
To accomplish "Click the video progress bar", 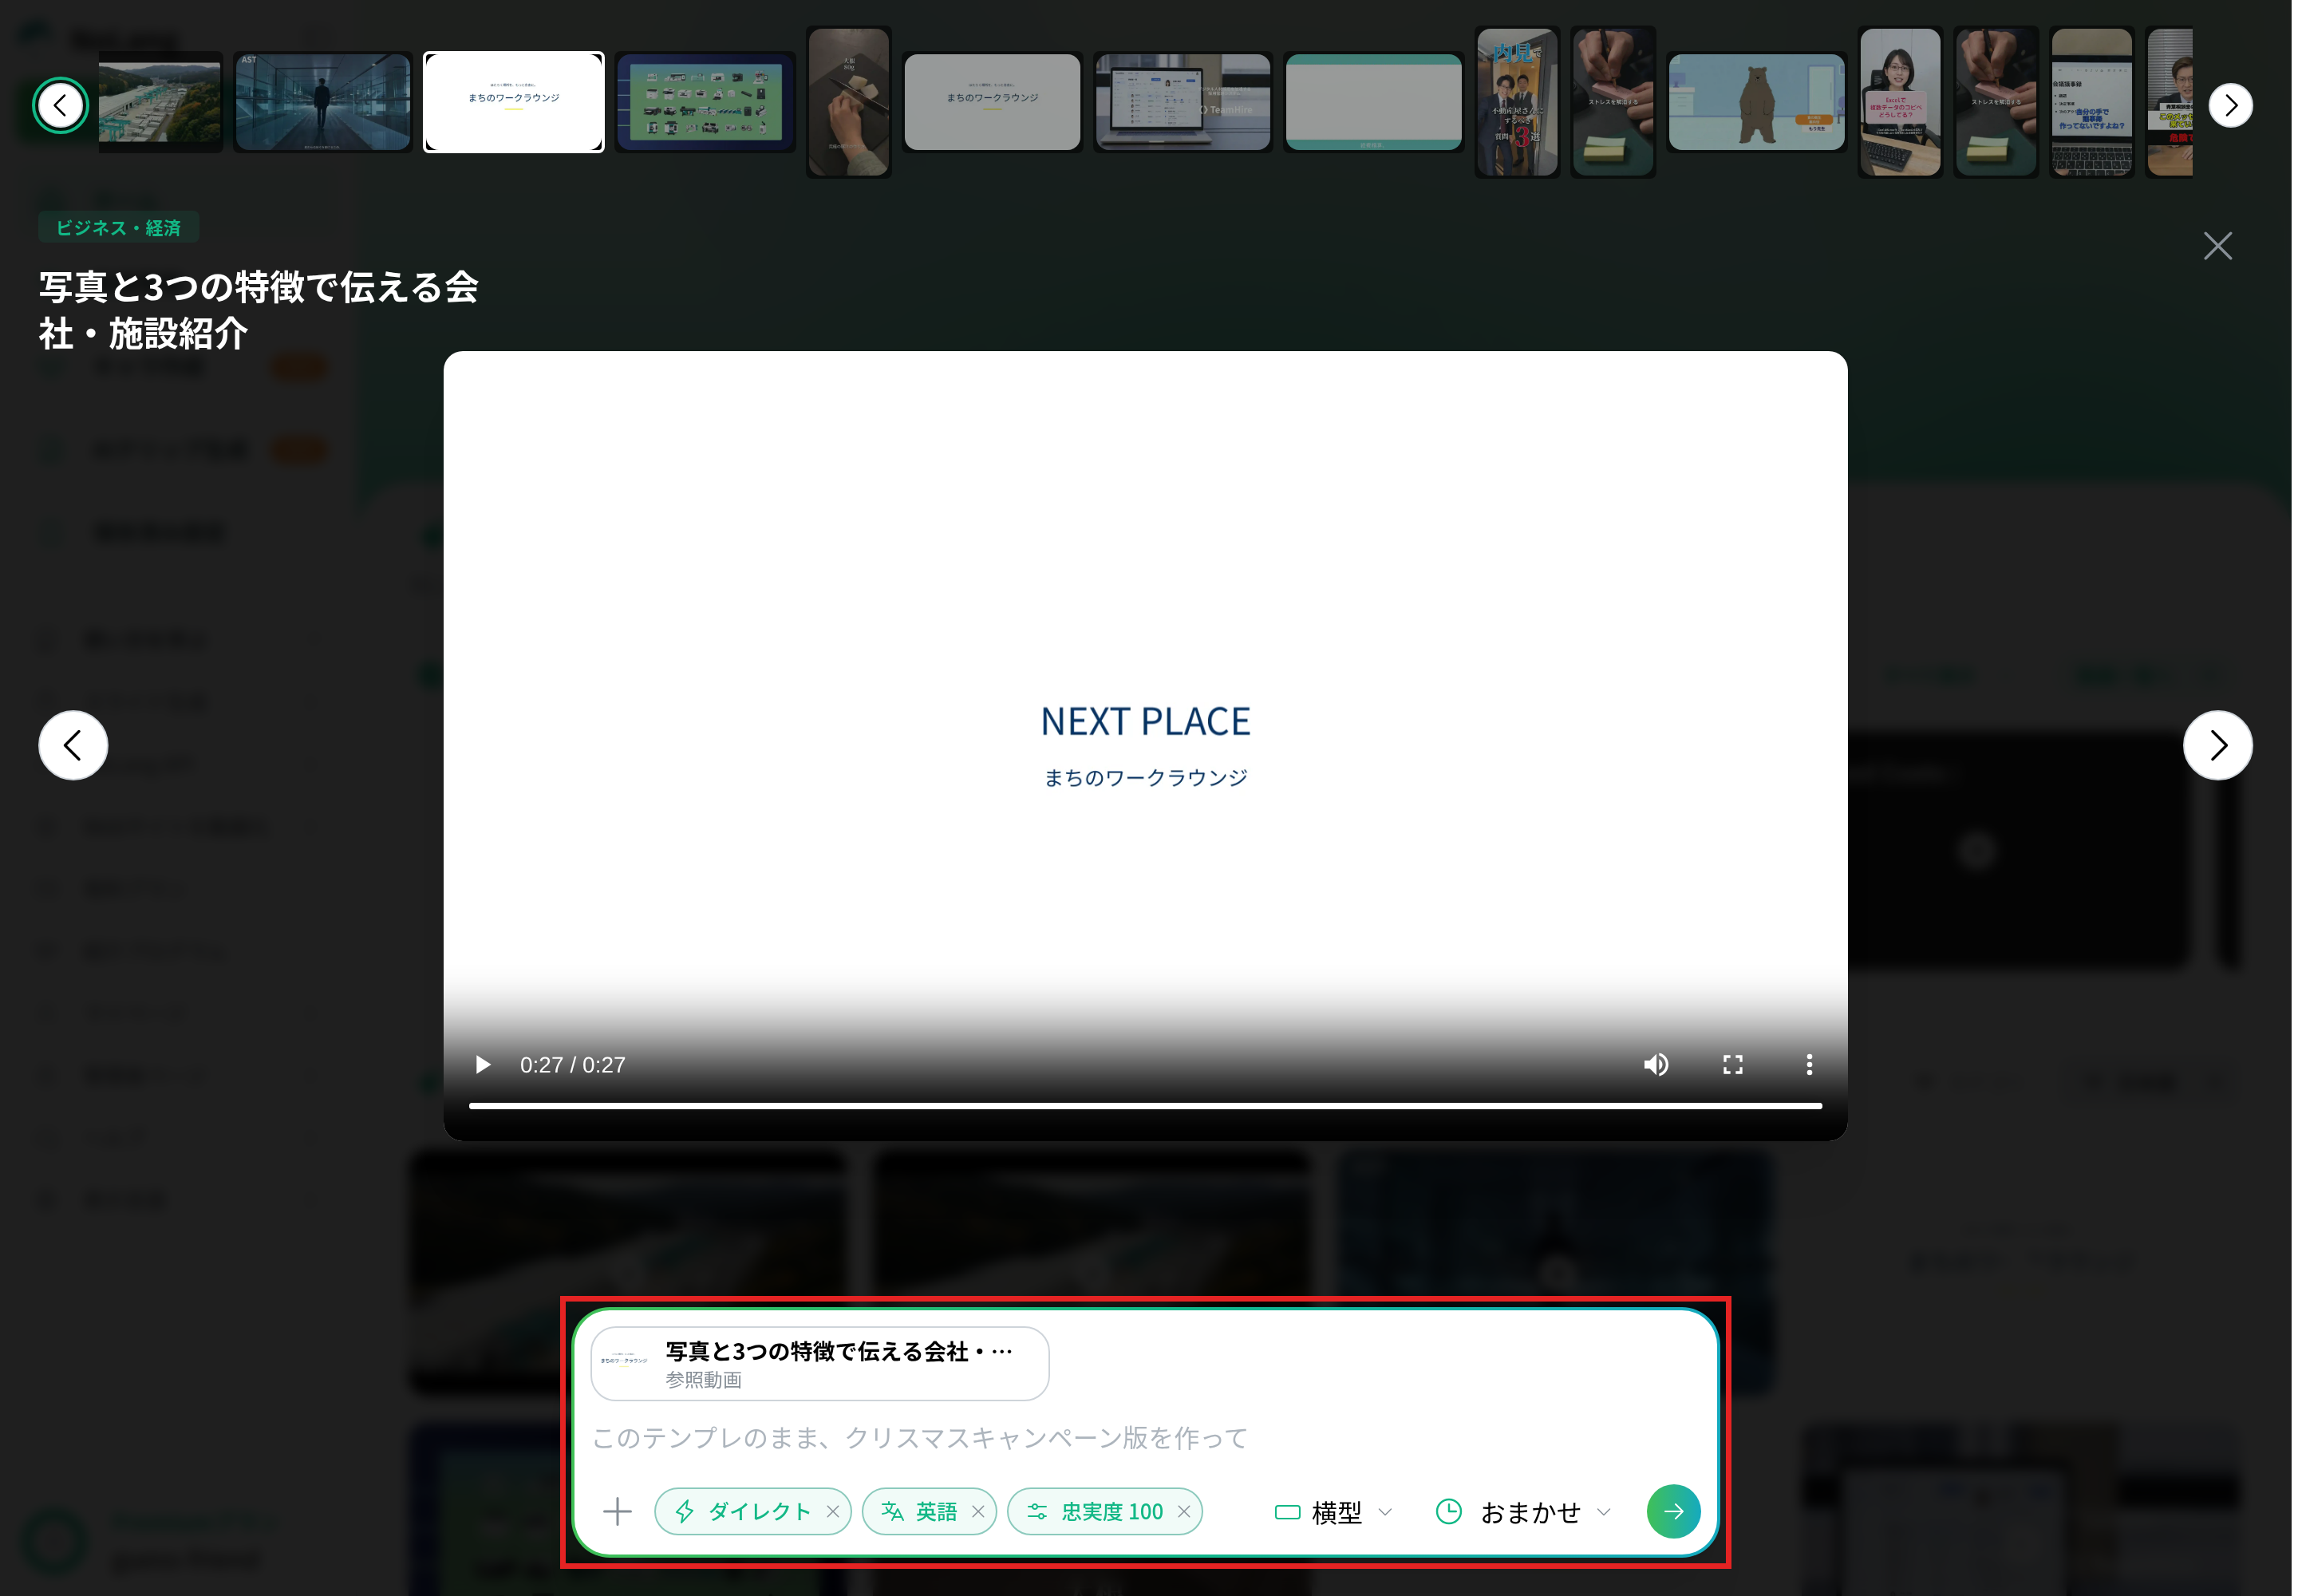I will coord(1145,1106).
